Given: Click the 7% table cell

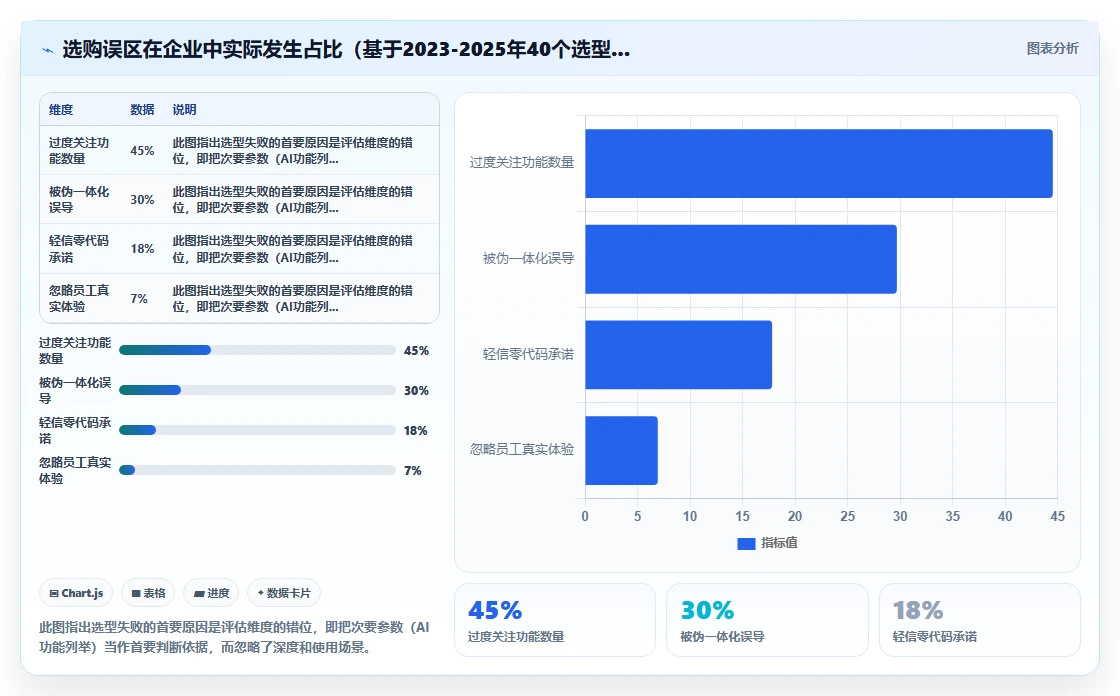Looking at the screenshot, I should pyautogui.click(x=139, y=299).
